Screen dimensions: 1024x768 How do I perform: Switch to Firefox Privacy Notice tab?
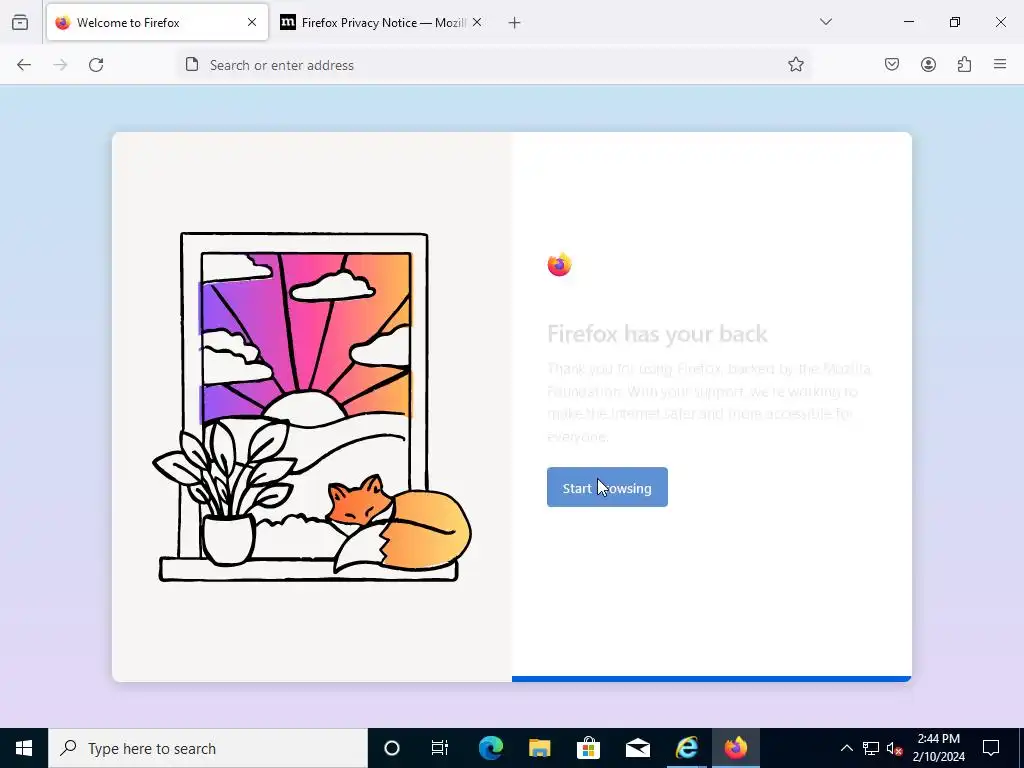382,22
